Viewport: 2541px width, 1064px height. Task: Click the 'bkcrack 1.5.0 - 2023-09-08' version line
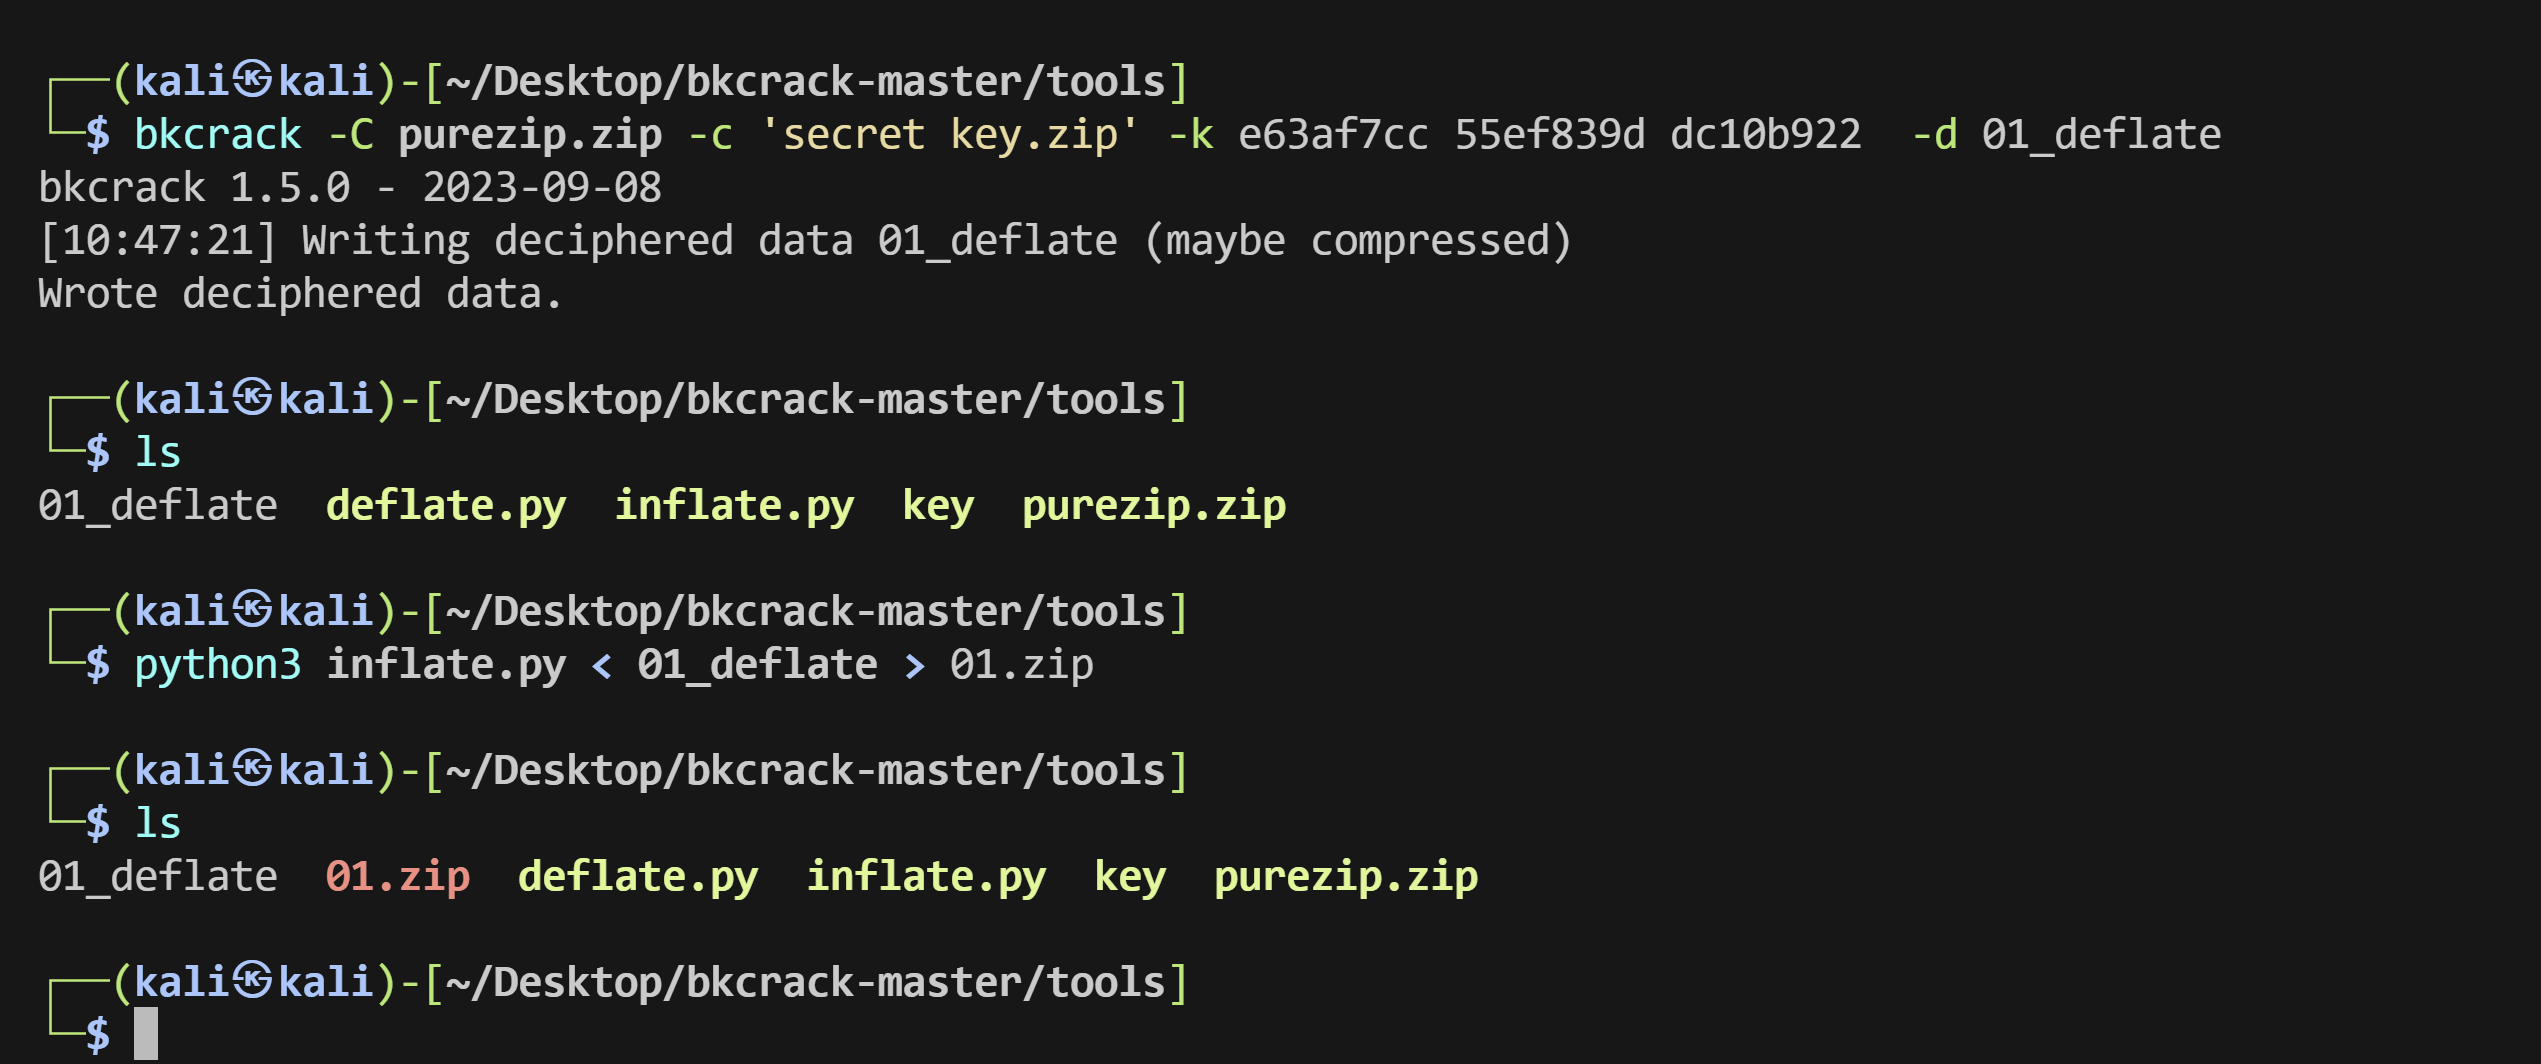[350, 187]
